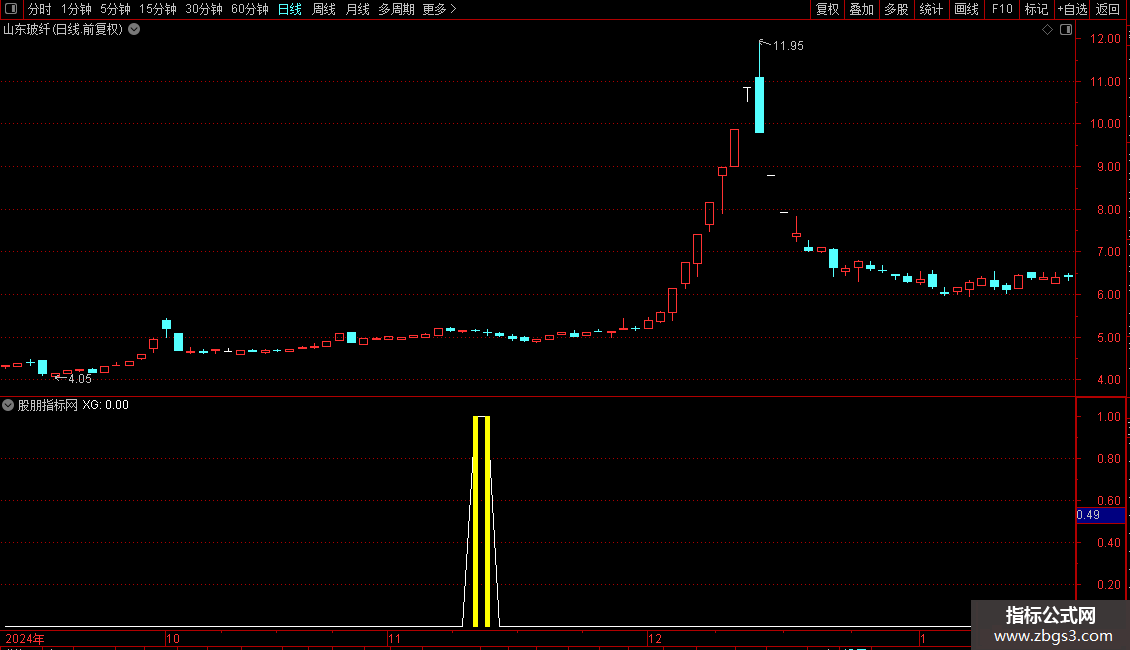The height and width of the screenshot is (650, 1130).
Task: Select the 日线 daily chart tab
Action: click(x=290, y=9)
